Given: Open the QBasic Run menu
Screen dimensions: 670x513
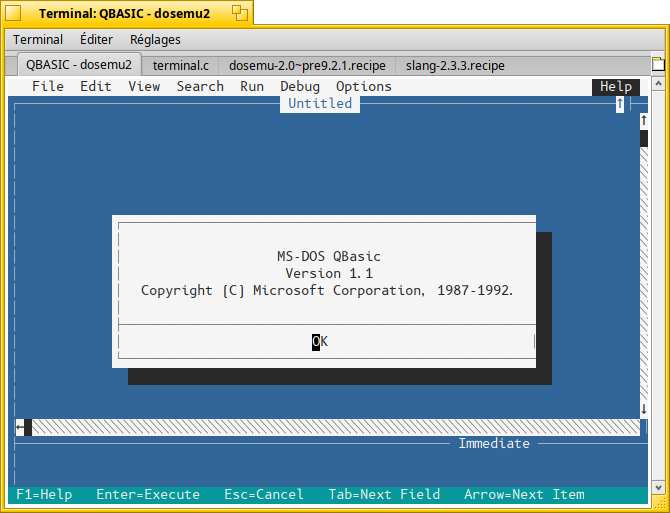Looking at the screenshot, I should pyautogui.click(x=252, y=87).
